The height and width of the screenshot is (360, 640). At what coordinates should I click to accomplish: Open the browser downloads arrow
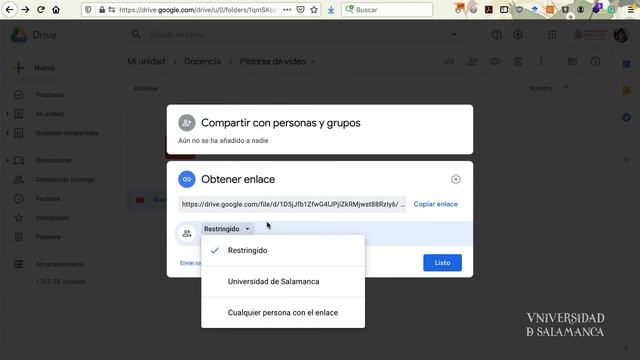[x=331, y=9]
